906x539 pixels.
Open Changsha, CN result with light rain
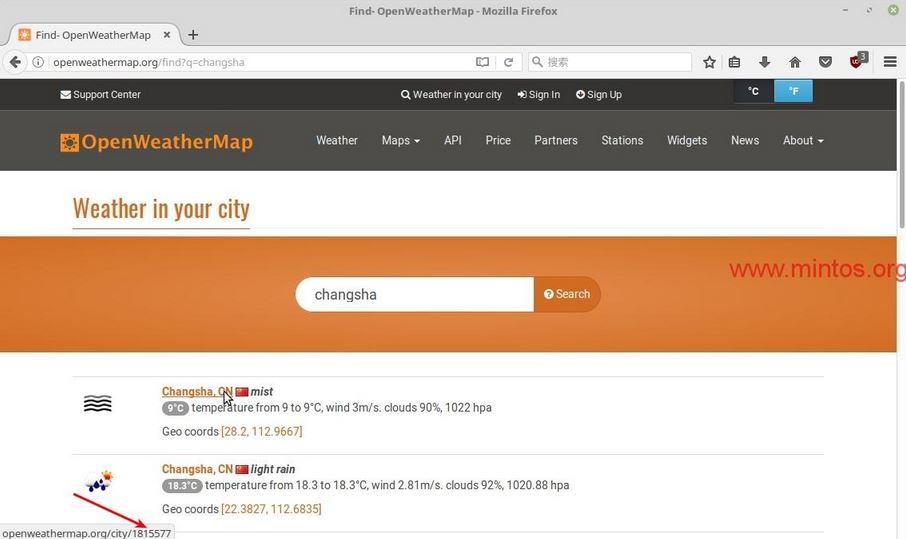coord(197,469)
